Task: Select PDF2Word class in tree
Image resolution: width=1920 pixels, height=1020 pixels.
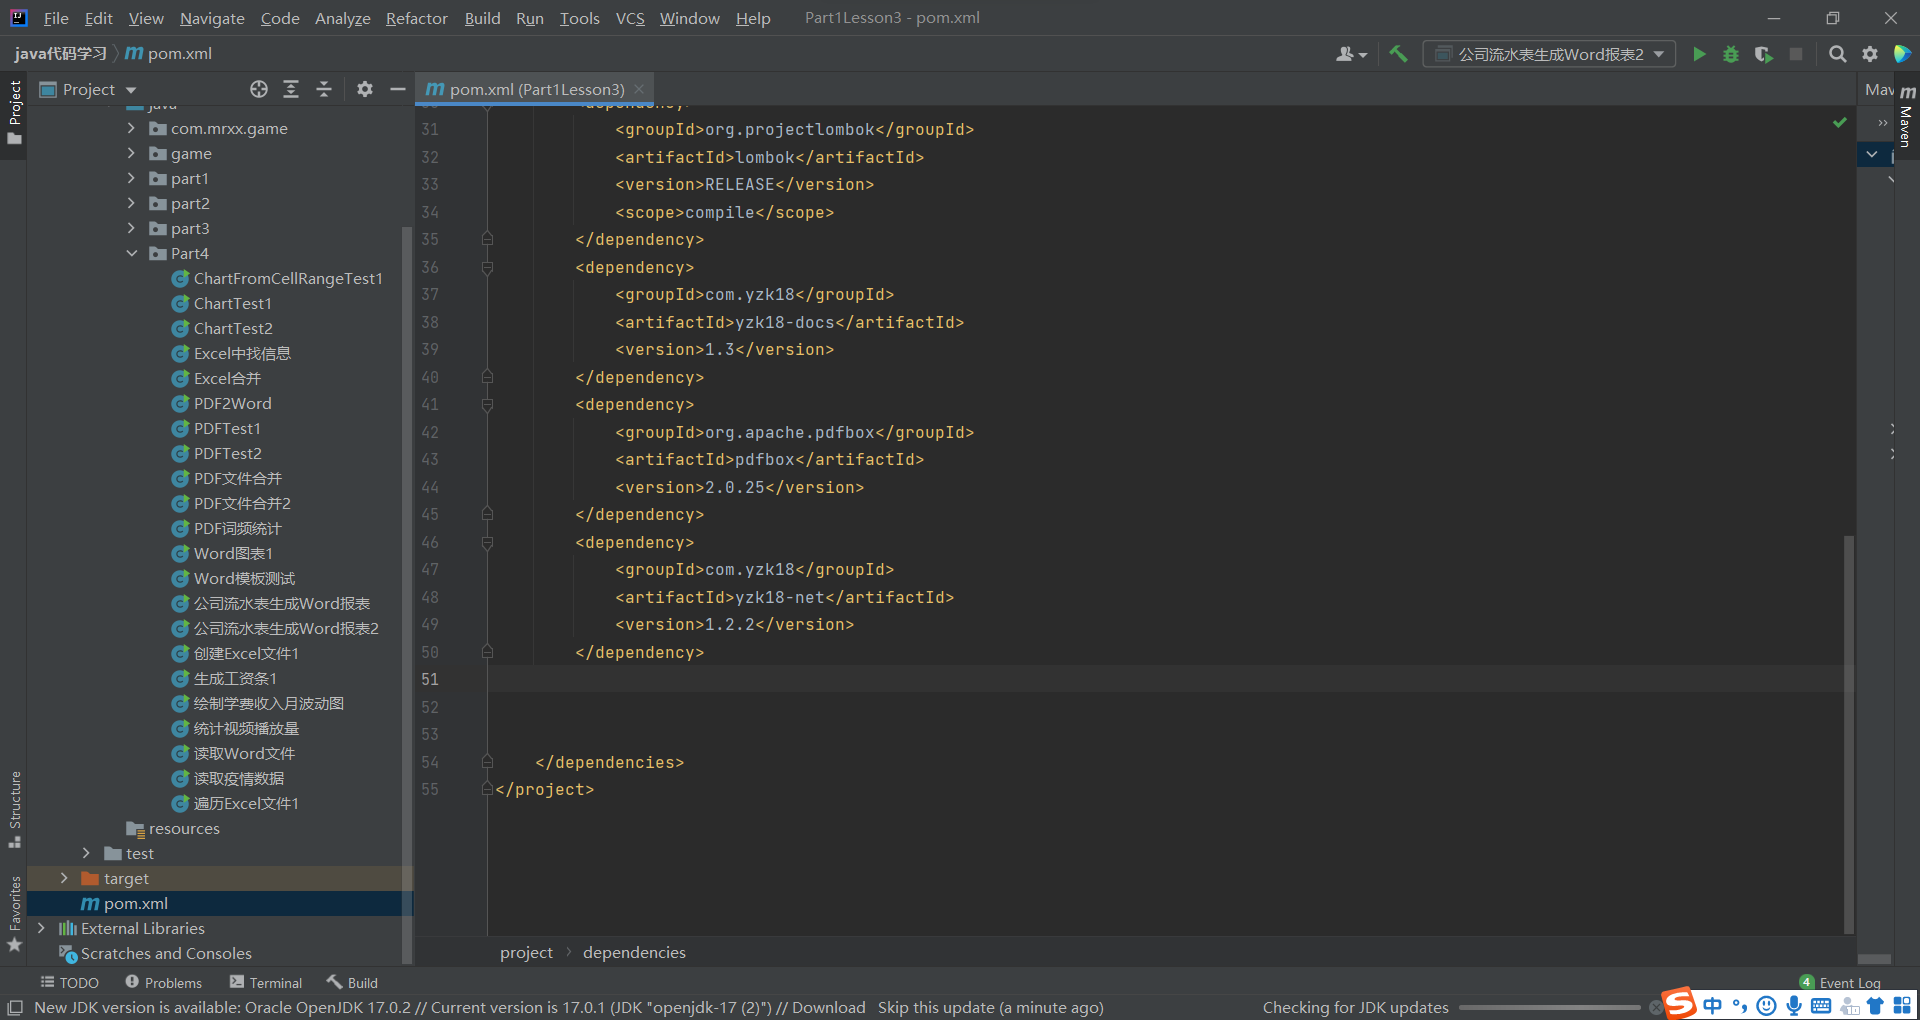Action: (232, 403)
